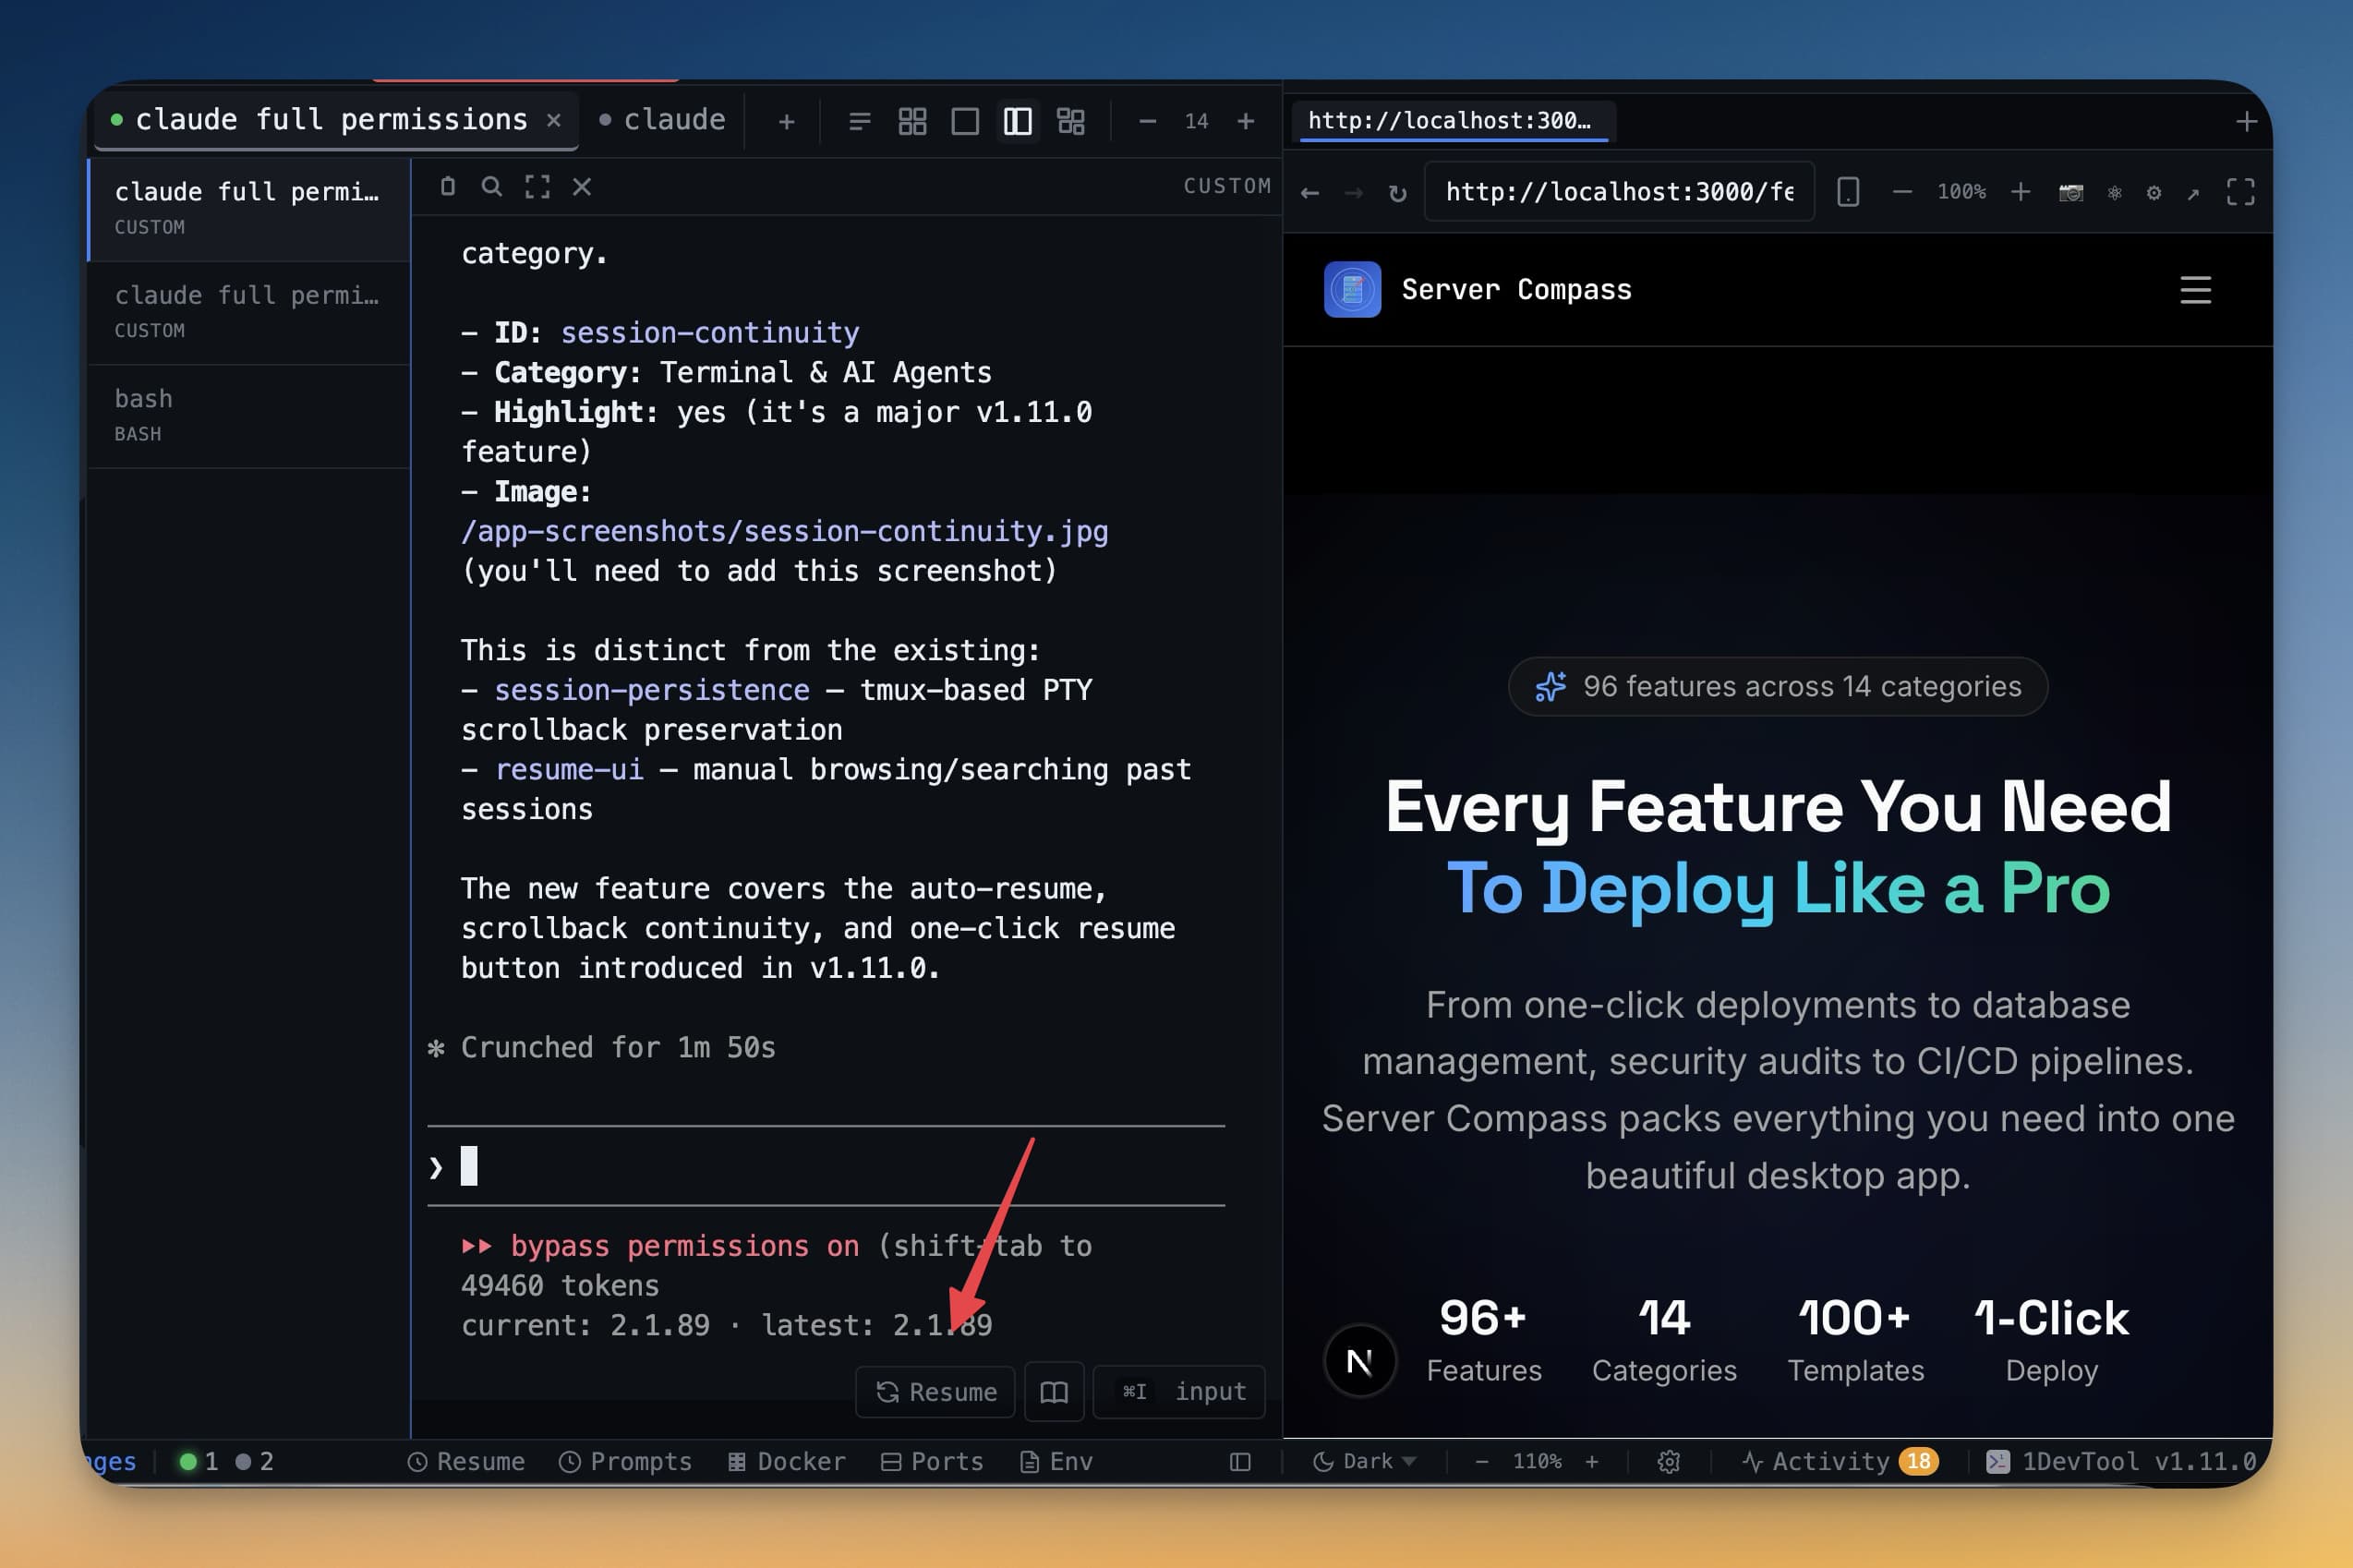This screenshot has width=2353, height=1568.
Task: Click the browser address bar URL field
Action: [x=1618, y=192]
